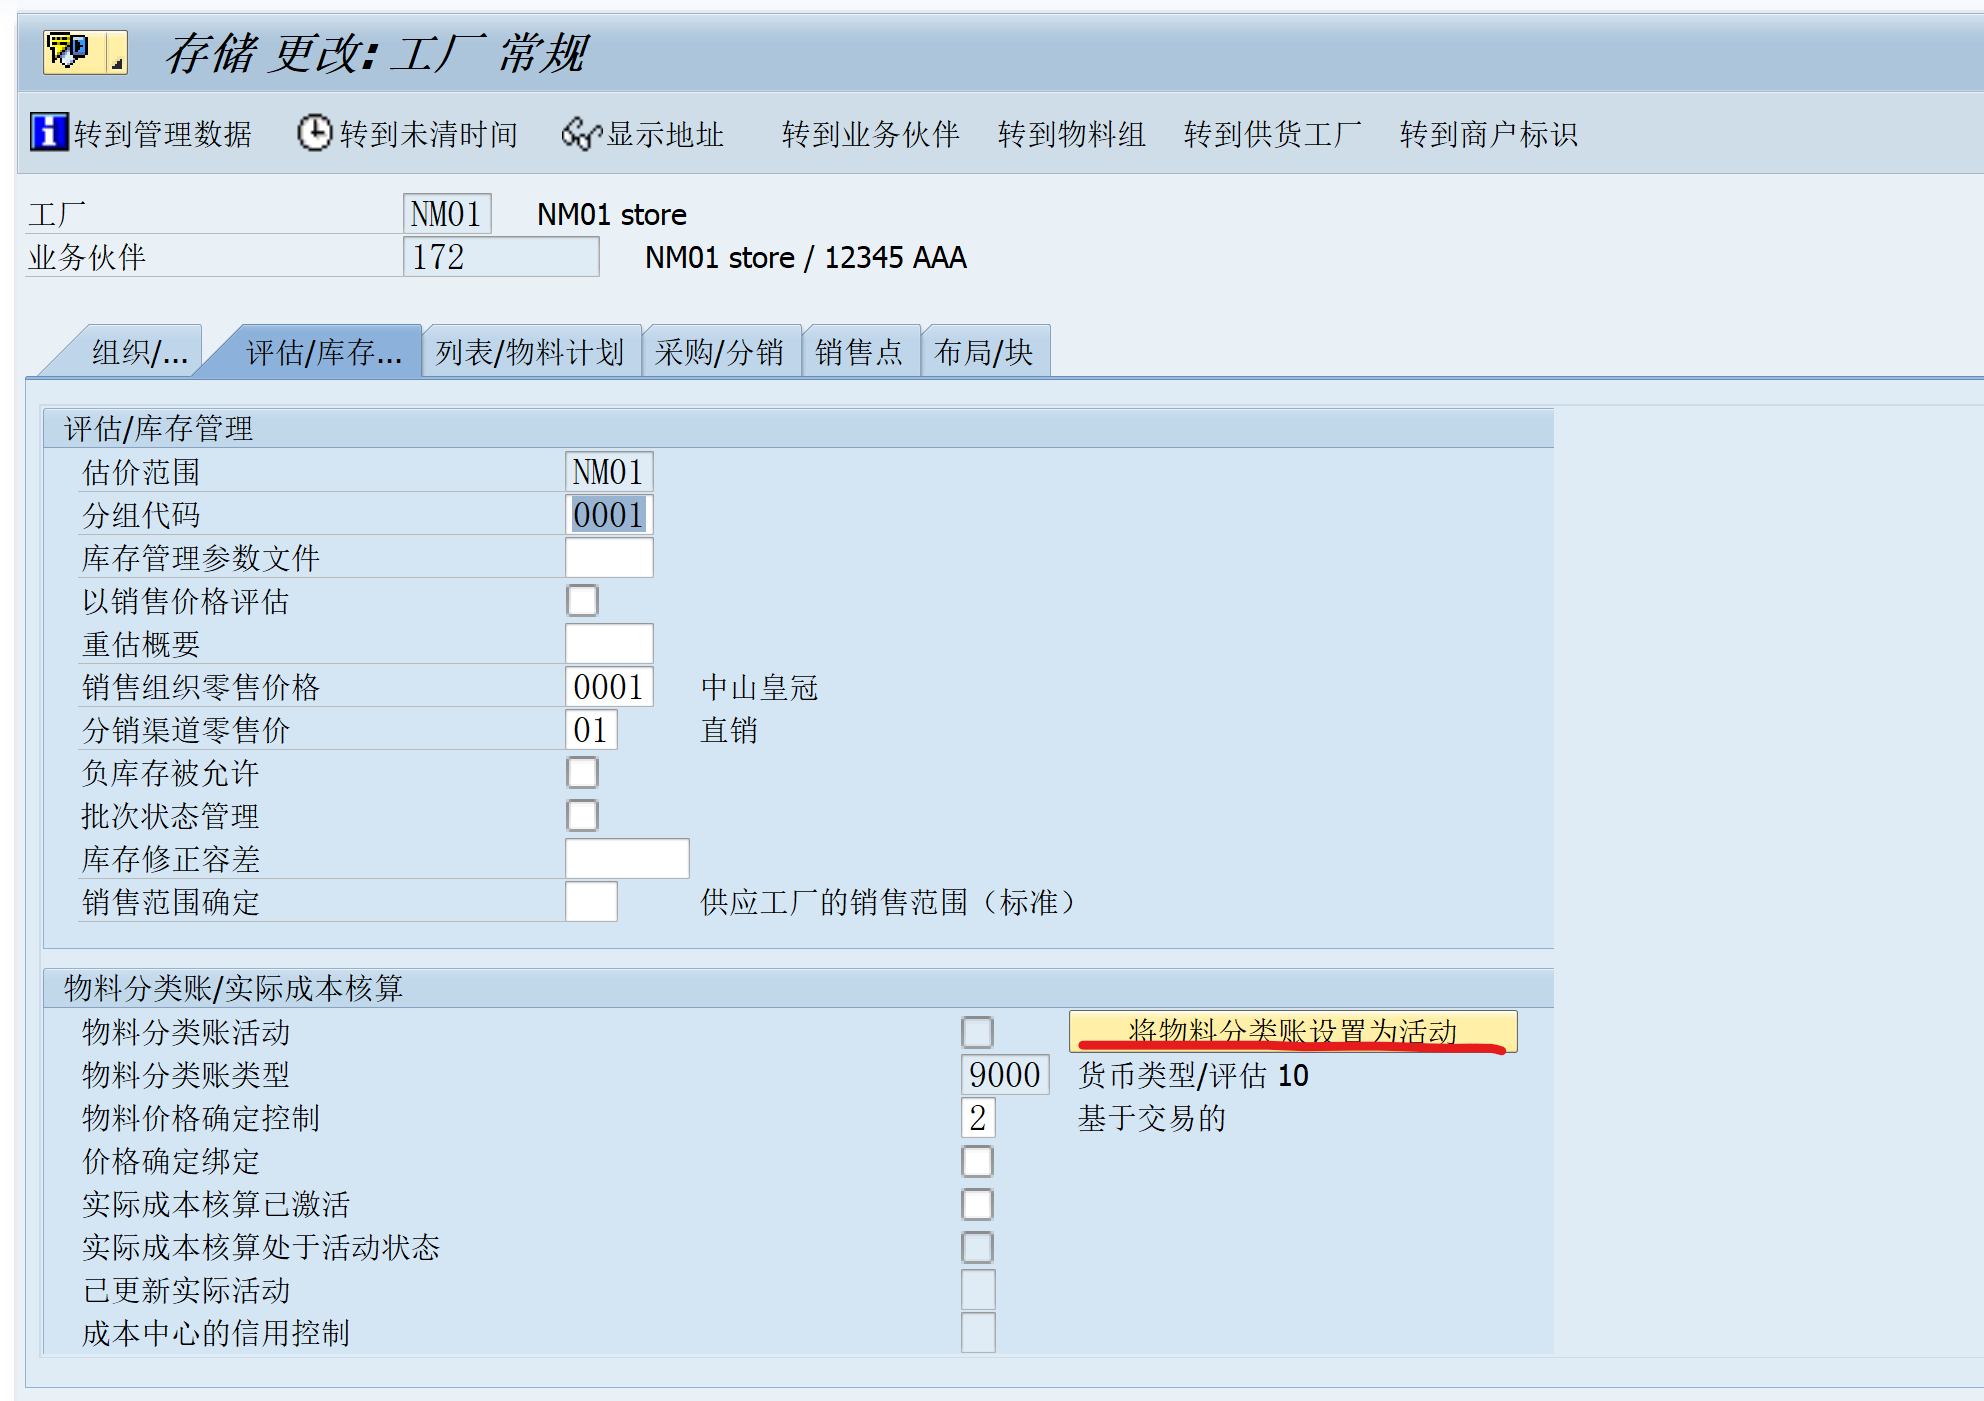Click the SAP object services icon in title bar
Image resolution: width=1984 pixels, height=1401 pixels.
[x=85, y=51]
